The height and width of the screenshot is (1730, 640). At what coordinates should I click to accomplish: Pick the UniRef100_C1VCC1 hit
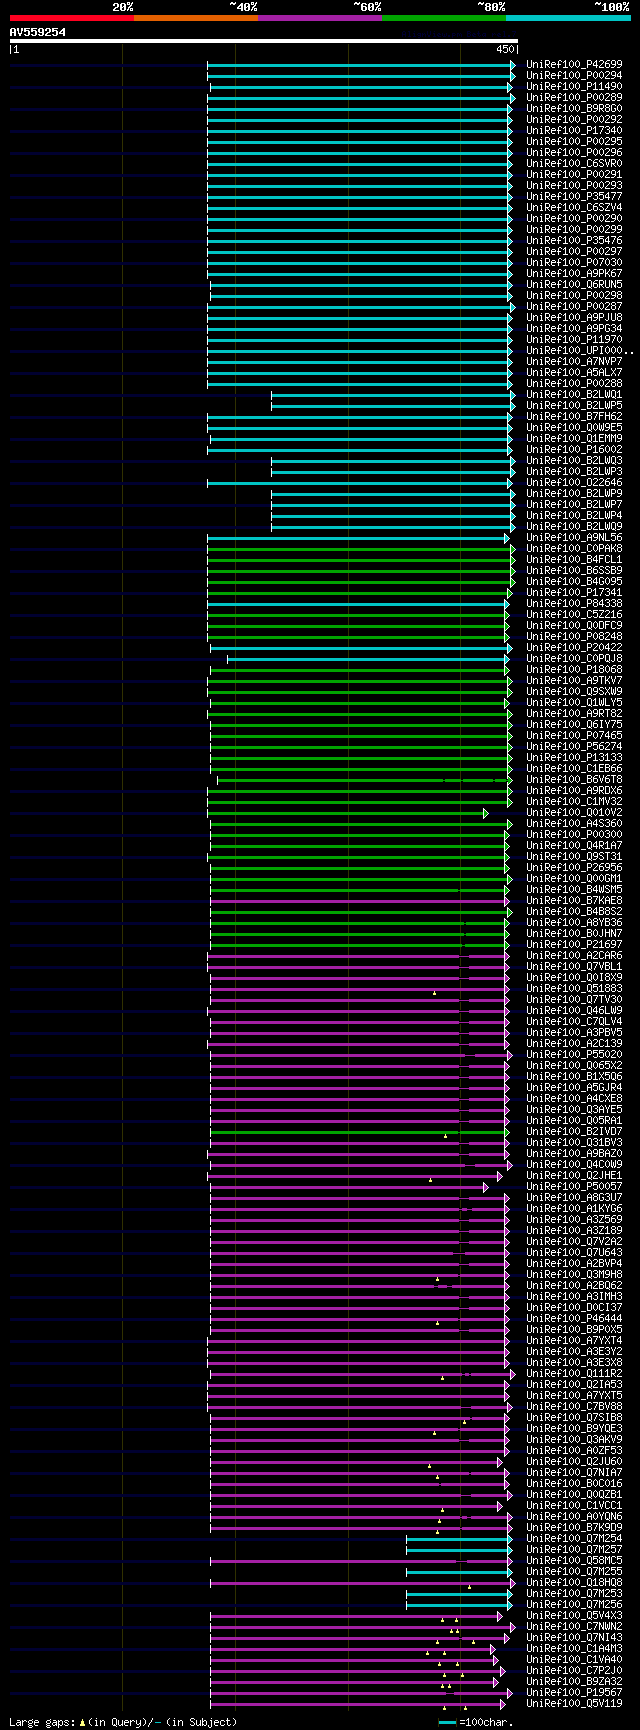pos(574,1506)
